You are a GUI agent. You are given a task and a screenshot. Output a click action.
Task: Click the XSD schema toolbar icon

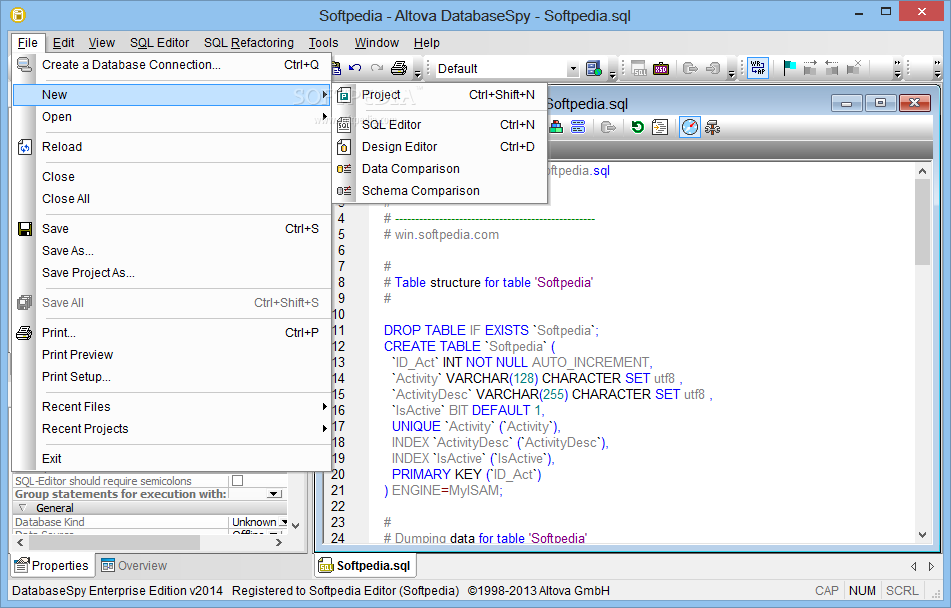[660, 69]
